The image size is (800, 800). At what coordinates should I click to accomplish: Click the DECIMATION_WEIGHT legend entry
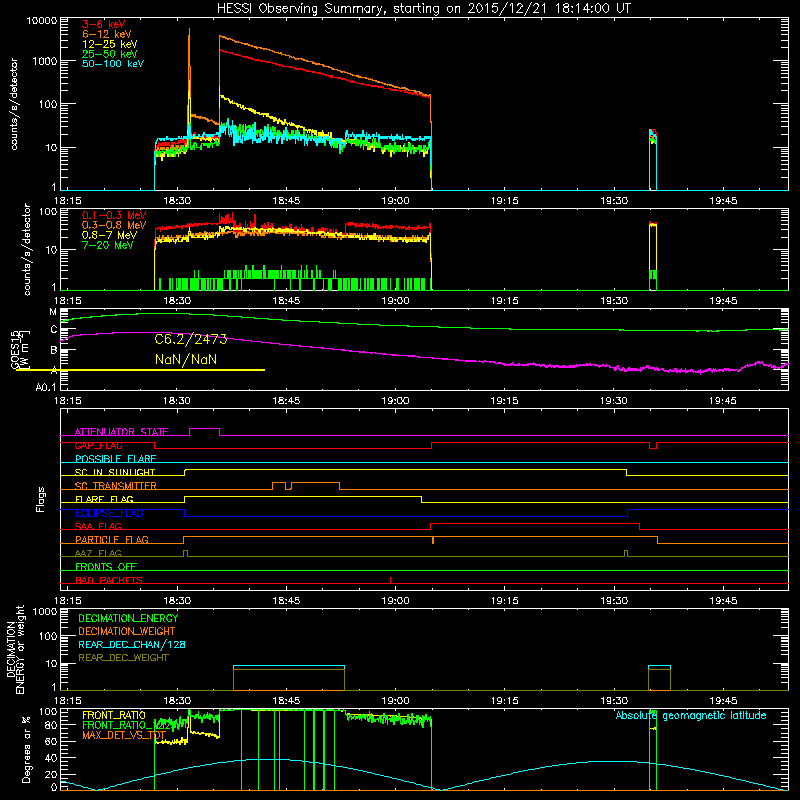pos(127,631)
